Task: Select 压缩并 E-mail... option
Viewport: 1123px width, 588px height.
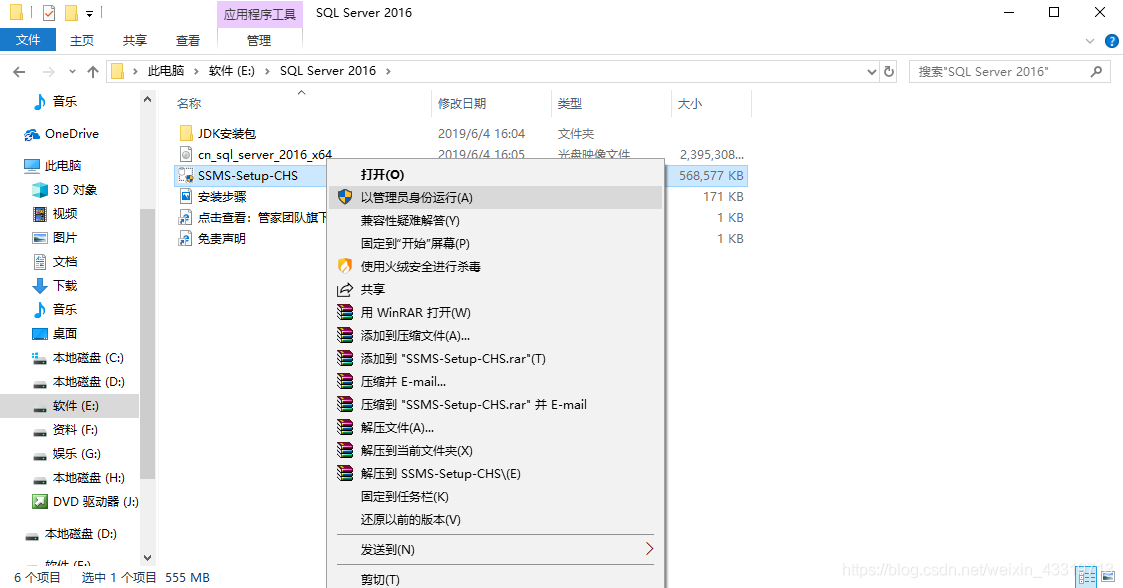Action: pyautogui.click(x=495, y=382)
